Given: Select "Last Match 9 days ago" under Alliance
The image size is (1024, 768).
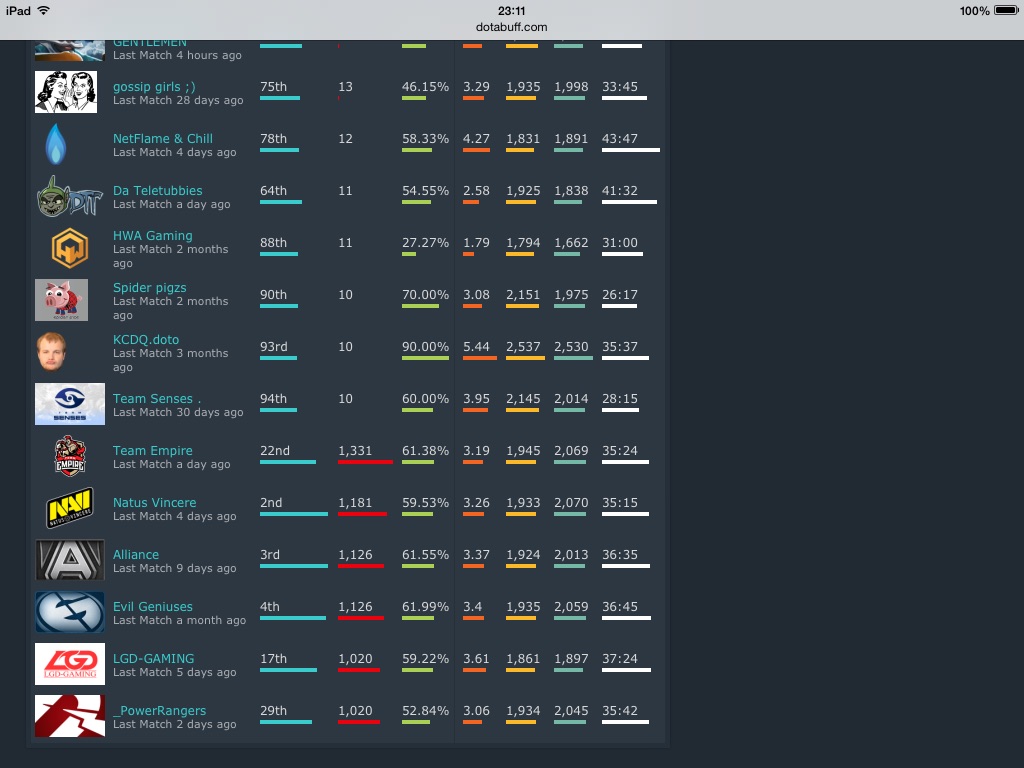Looking at the screenshot, I should click(x=174, y=568).
